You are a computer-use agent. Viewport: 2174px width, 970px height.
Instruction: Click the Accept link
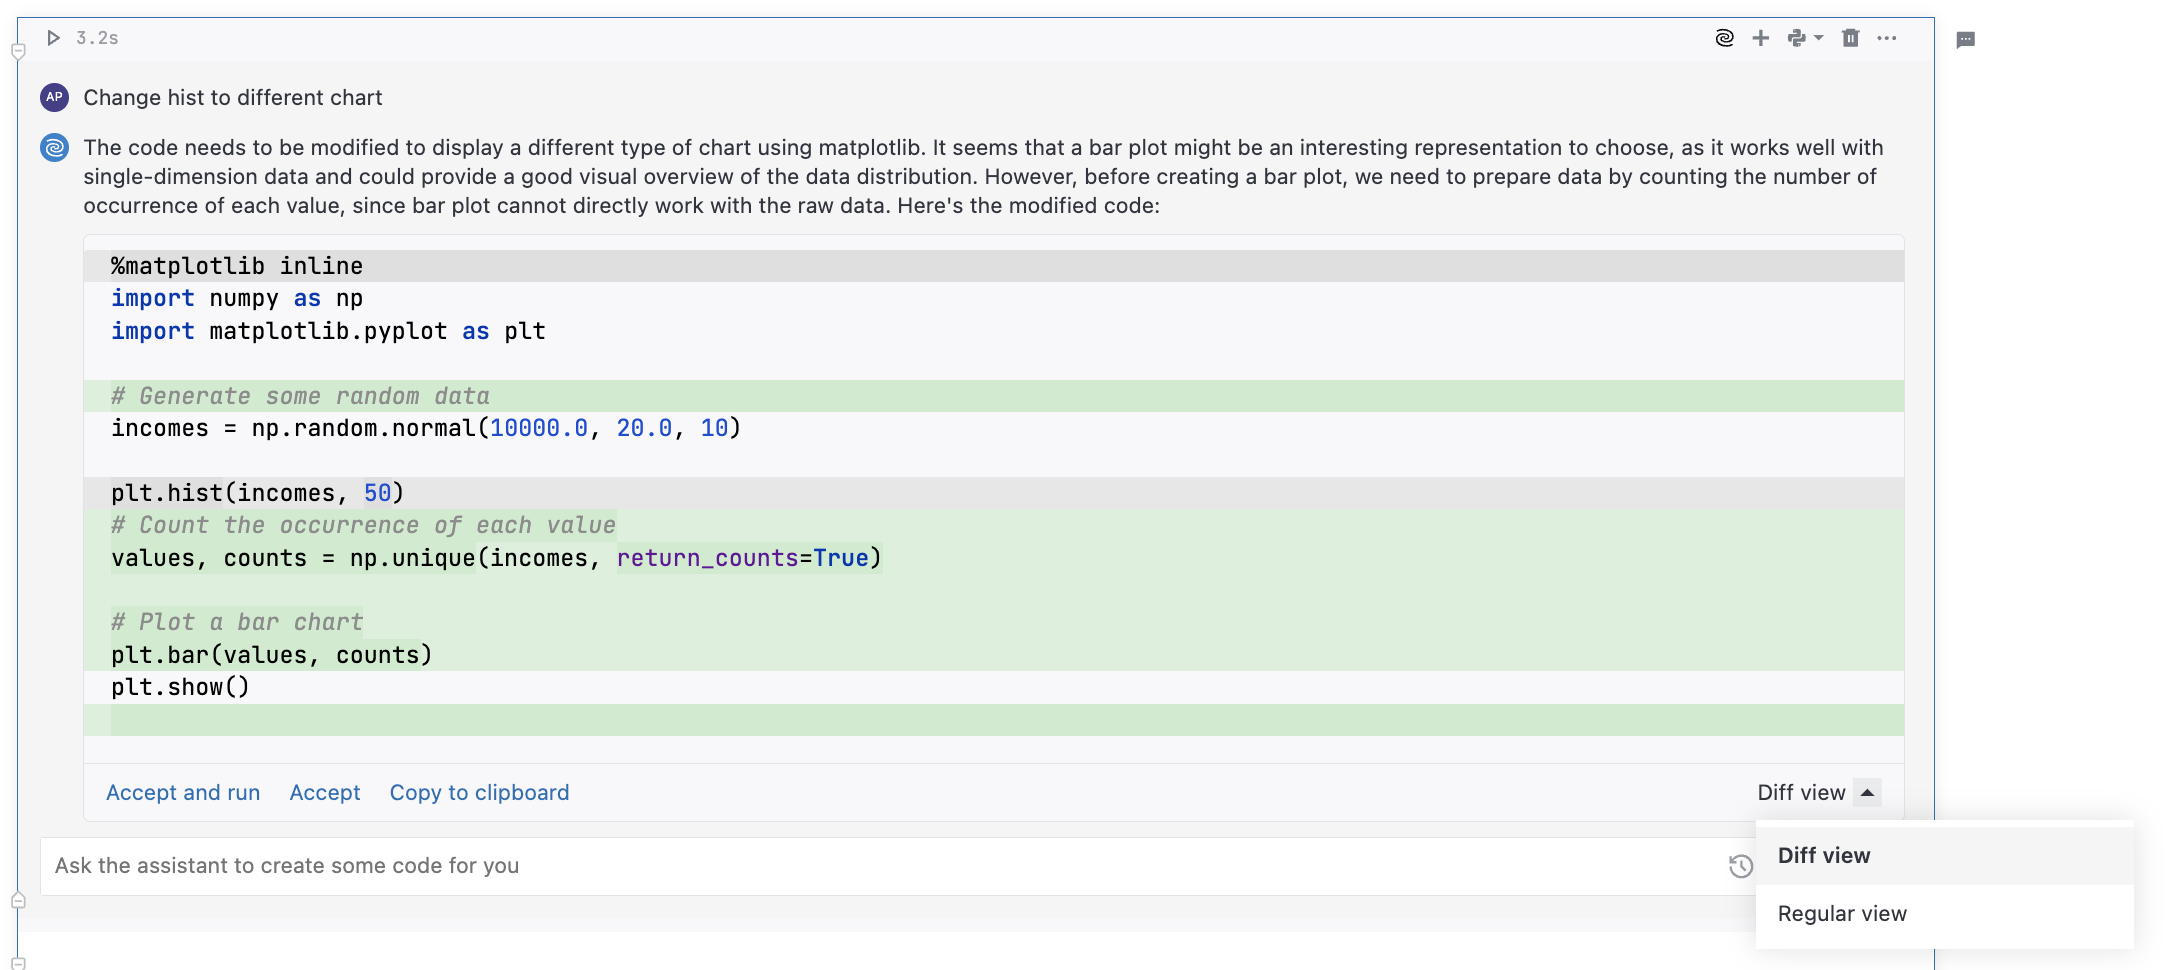324,792
